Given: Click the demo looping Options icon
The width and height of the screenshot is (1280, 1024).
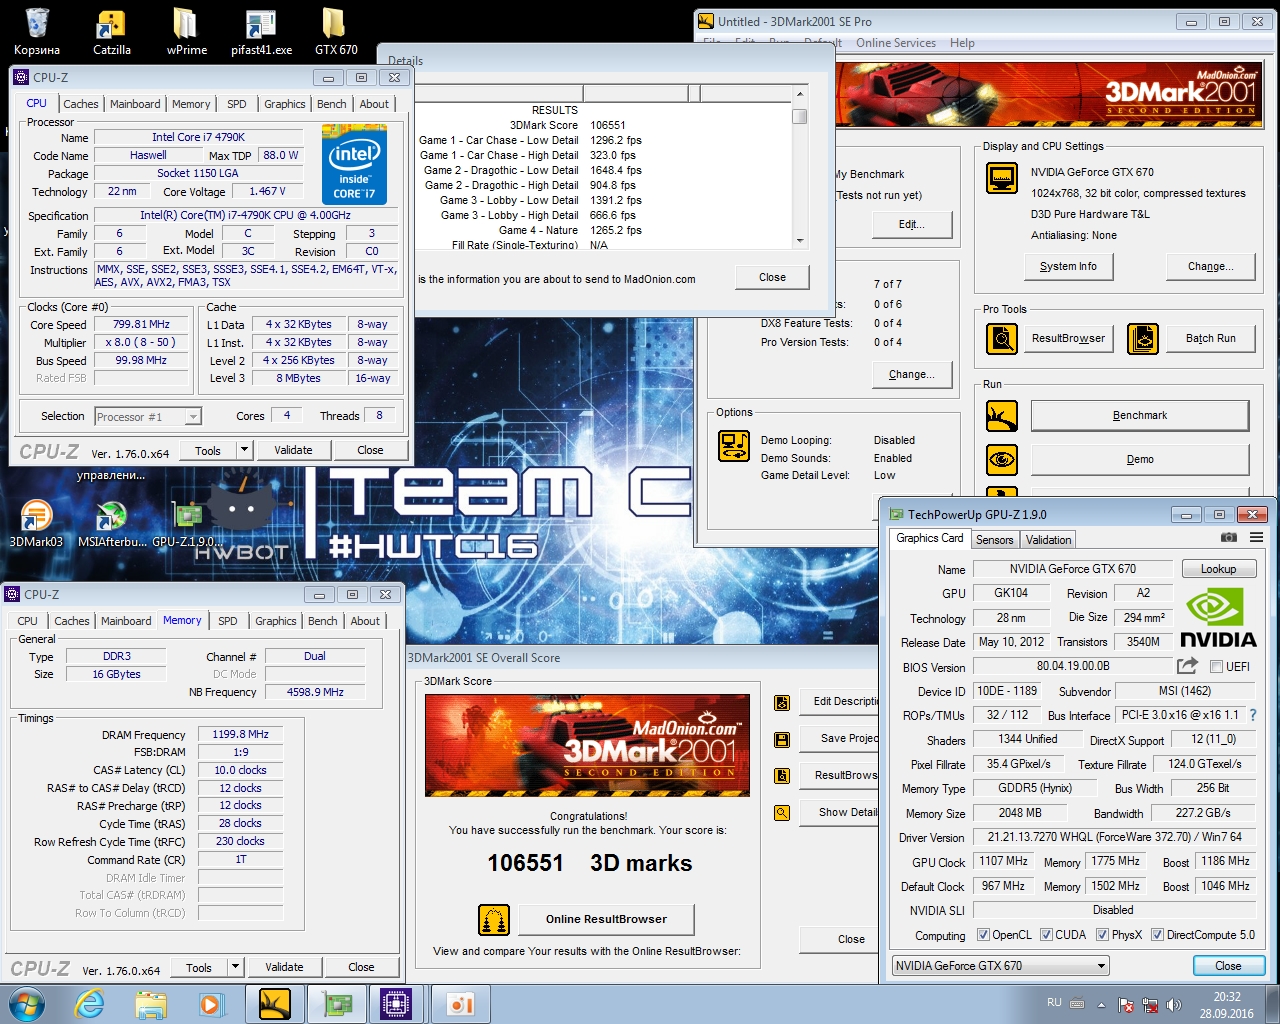Looking at the screenshot, I should click(x=734, y=445).
